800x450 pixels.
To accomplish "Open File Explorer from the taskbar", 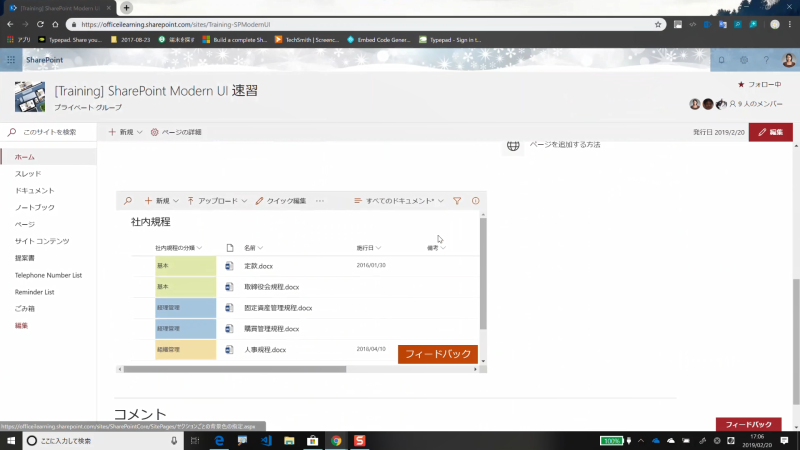I will pyautogui.click(x=289, y=441).
